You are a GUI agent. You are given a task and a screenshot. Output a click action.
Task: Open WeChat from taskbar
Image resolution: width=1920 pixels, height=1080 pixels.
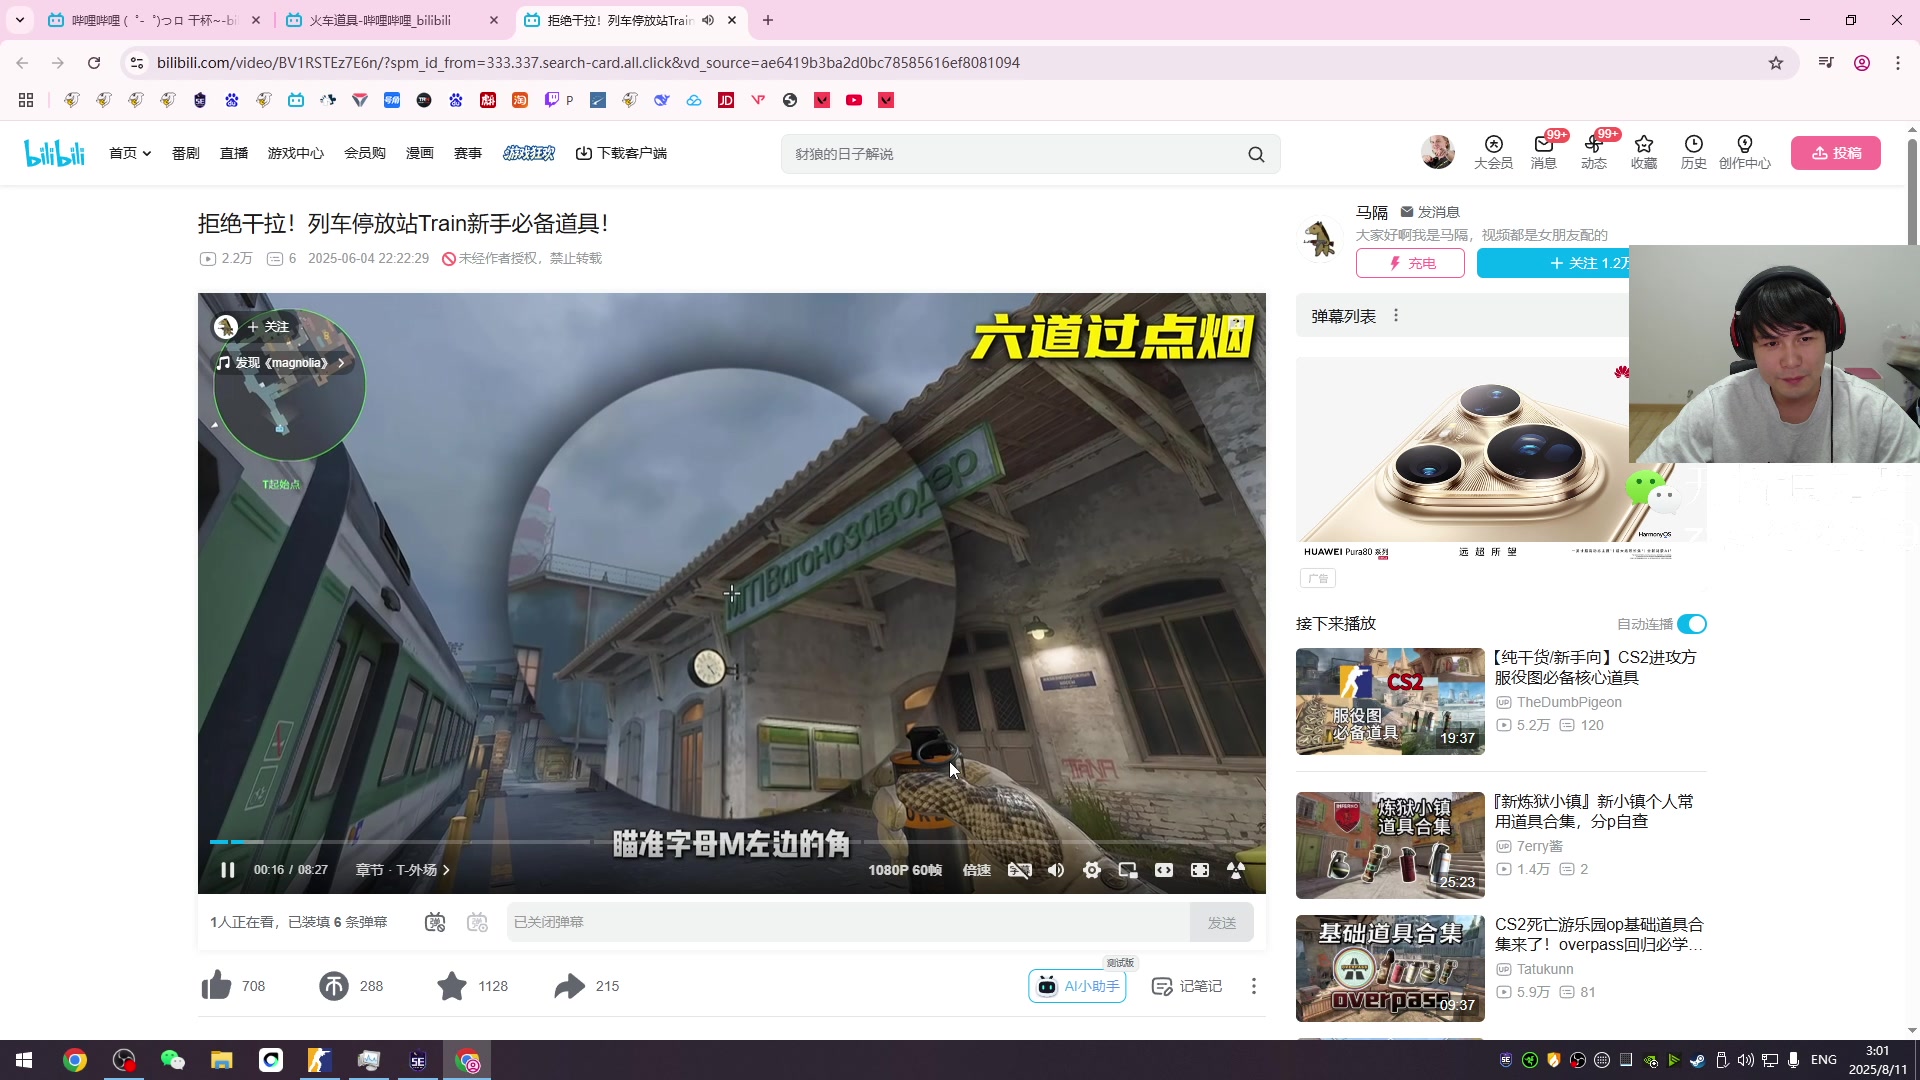173,1060
